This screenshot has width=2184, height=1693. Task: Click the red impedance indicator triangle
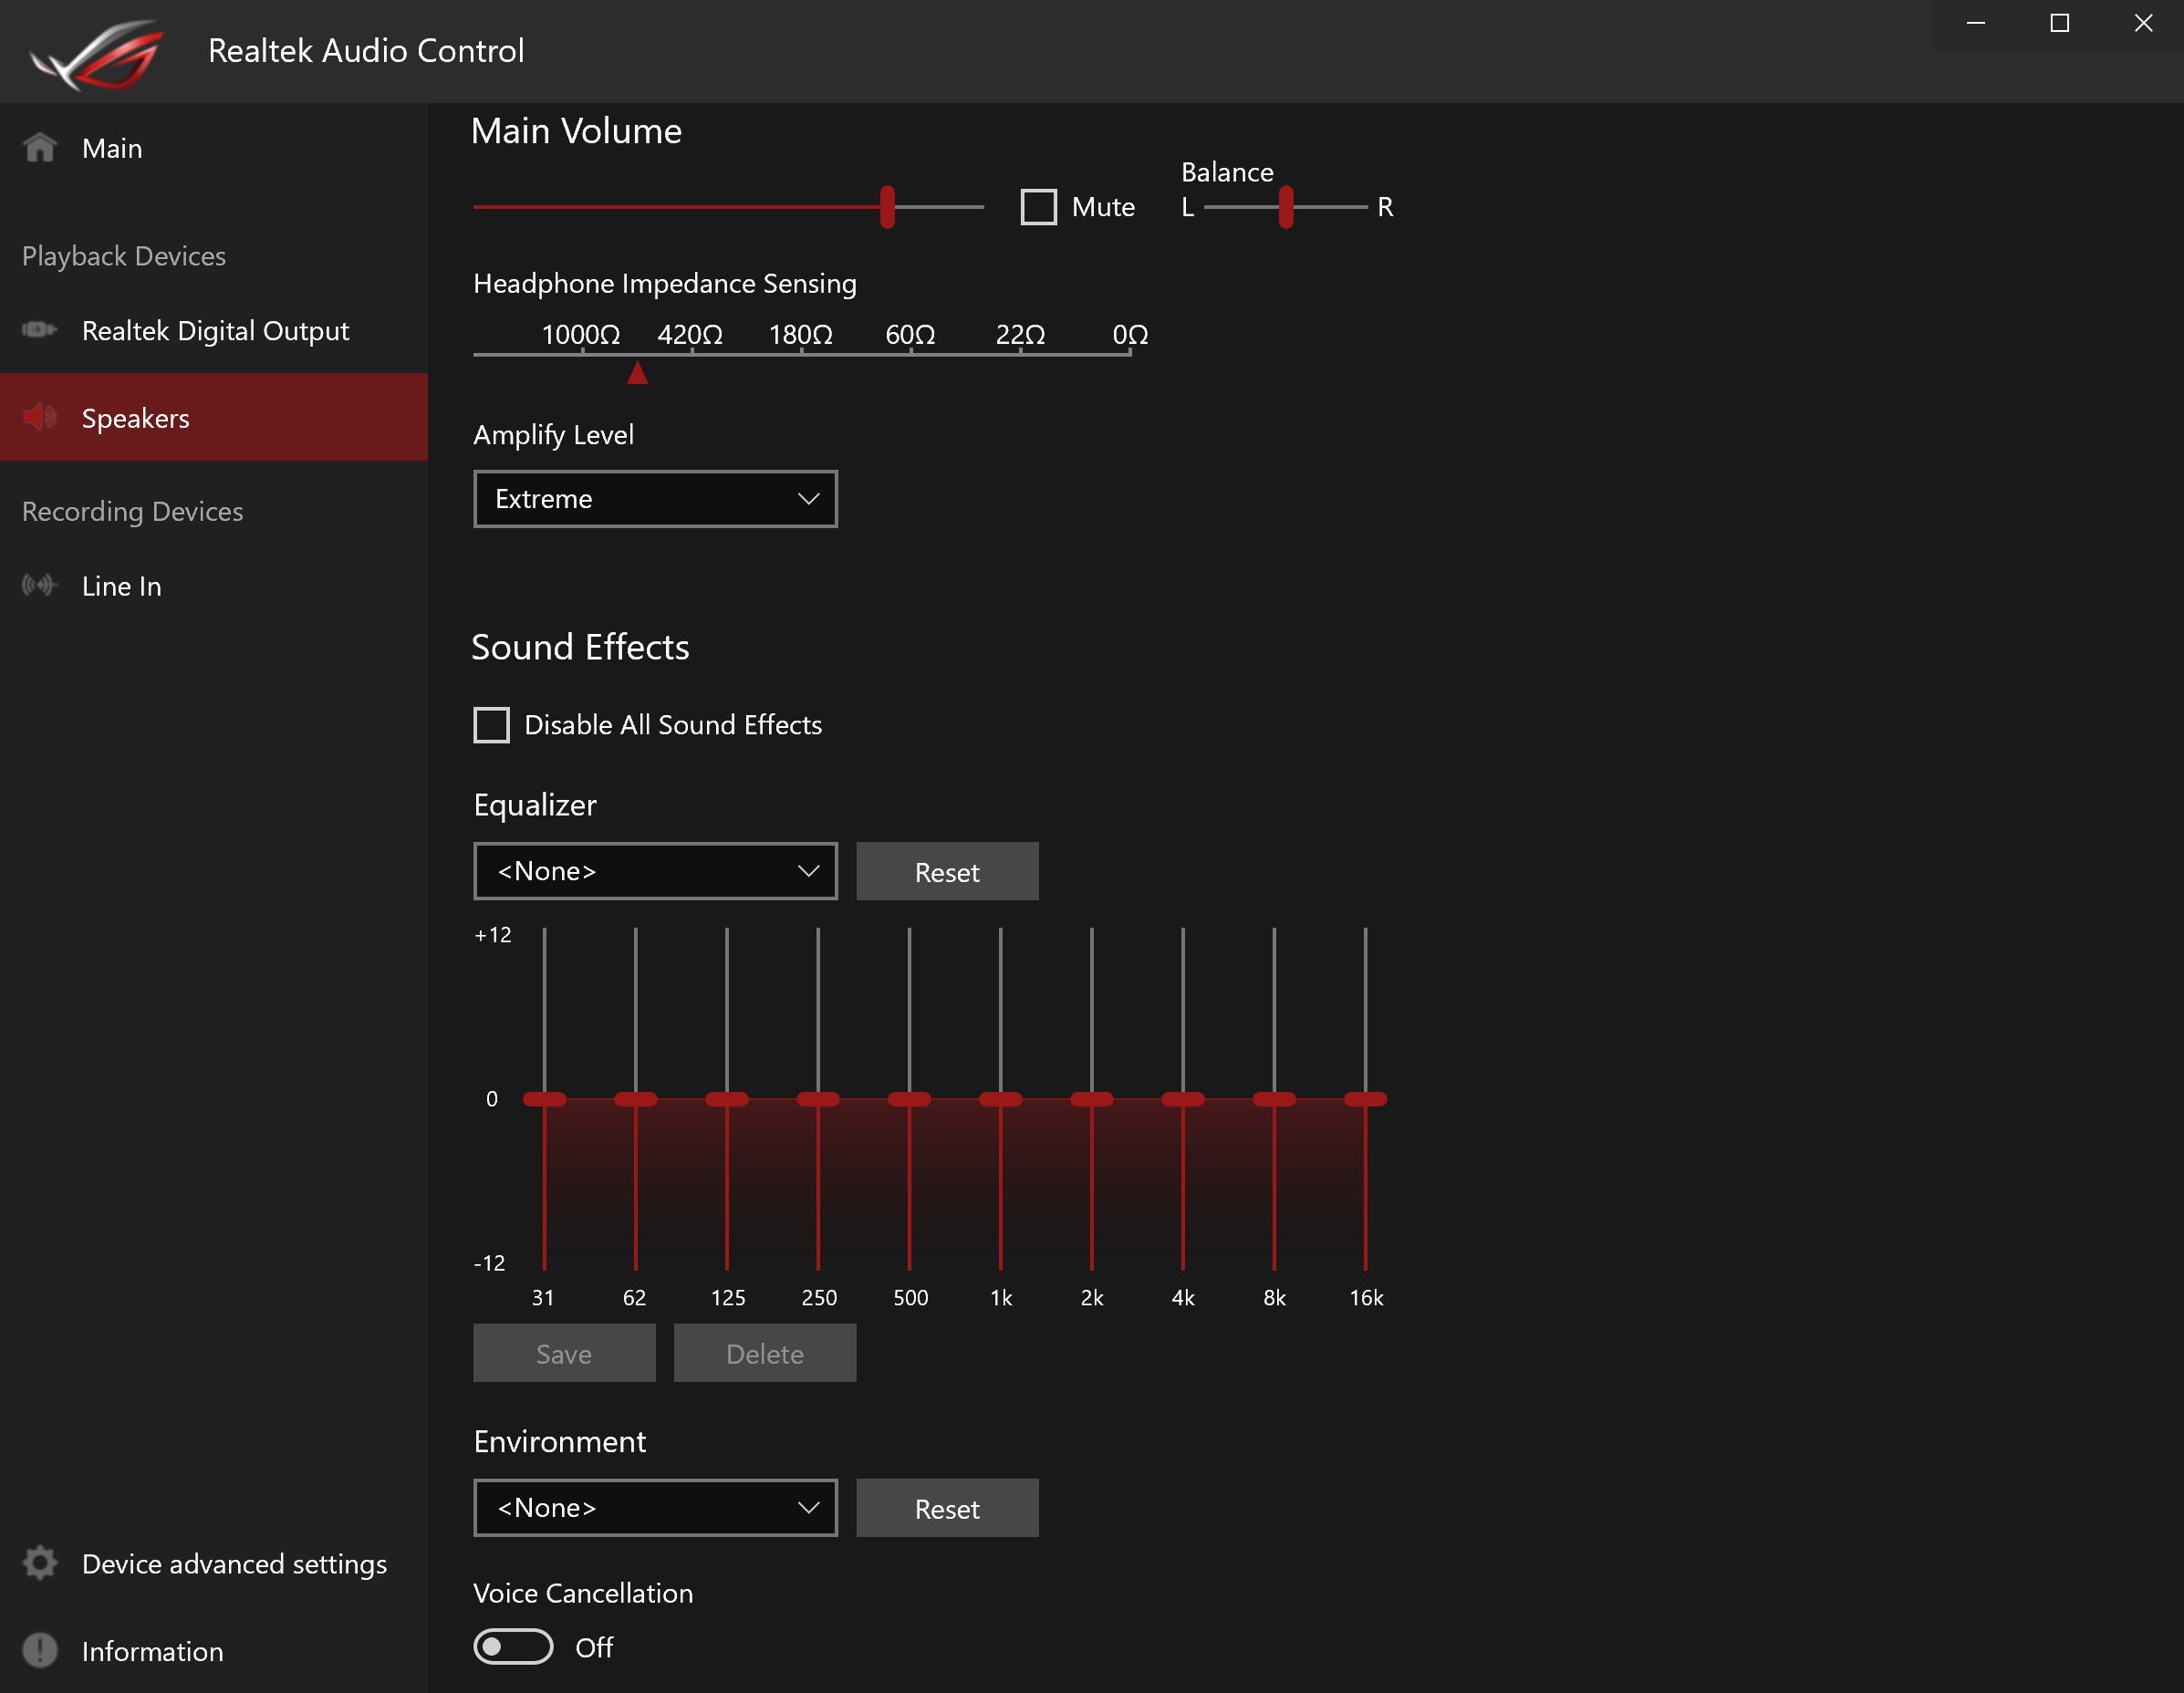(x=637, y=373)
